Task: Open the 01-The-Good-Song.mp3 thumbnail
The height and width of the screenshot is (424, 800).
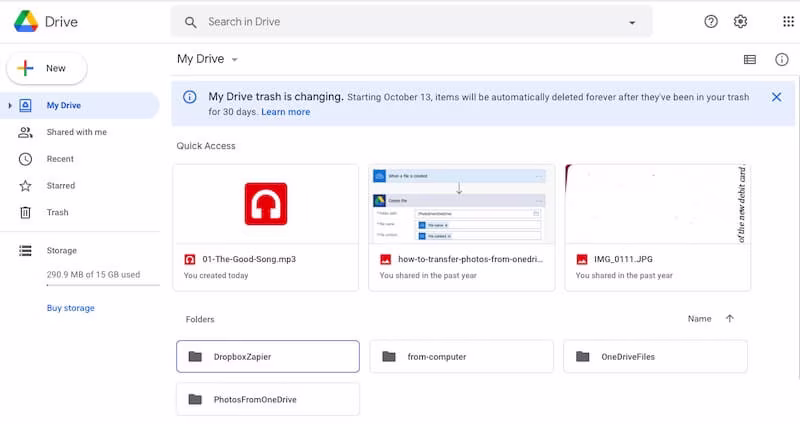Action: click(266, 204)
